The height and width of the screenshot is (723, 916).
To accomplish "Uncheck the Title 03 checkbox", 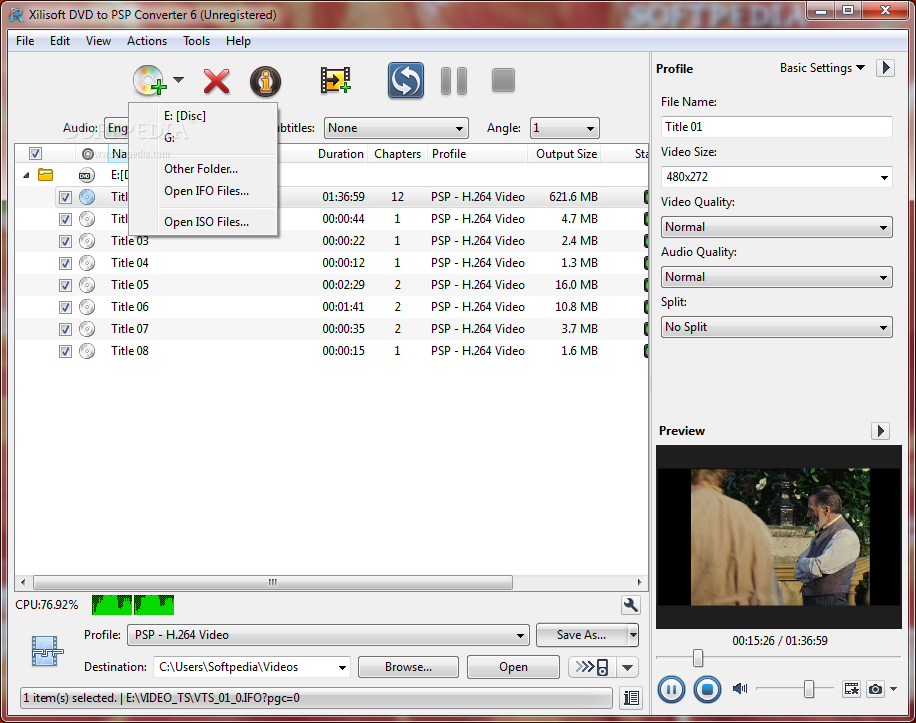I will tap(65, 241).
